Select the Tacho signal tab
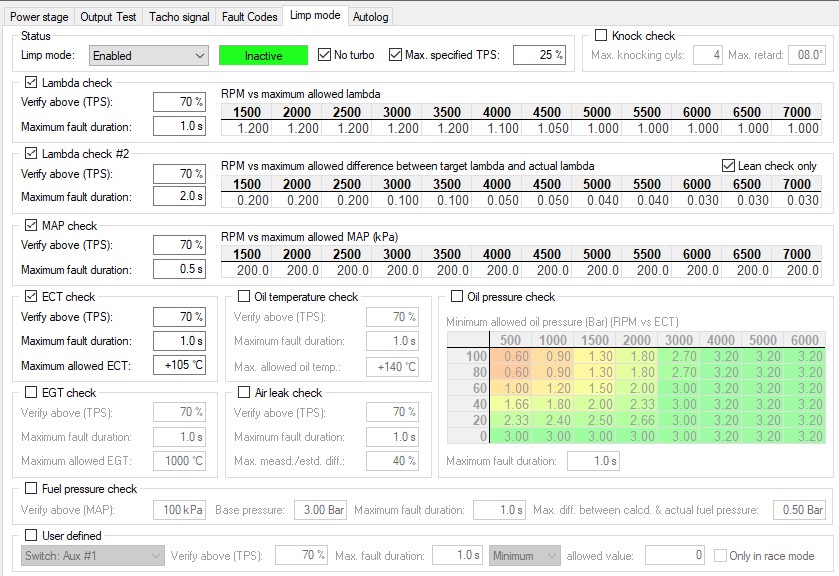The height and width of the screenshot is (576, 839). [x=178, y=17]
